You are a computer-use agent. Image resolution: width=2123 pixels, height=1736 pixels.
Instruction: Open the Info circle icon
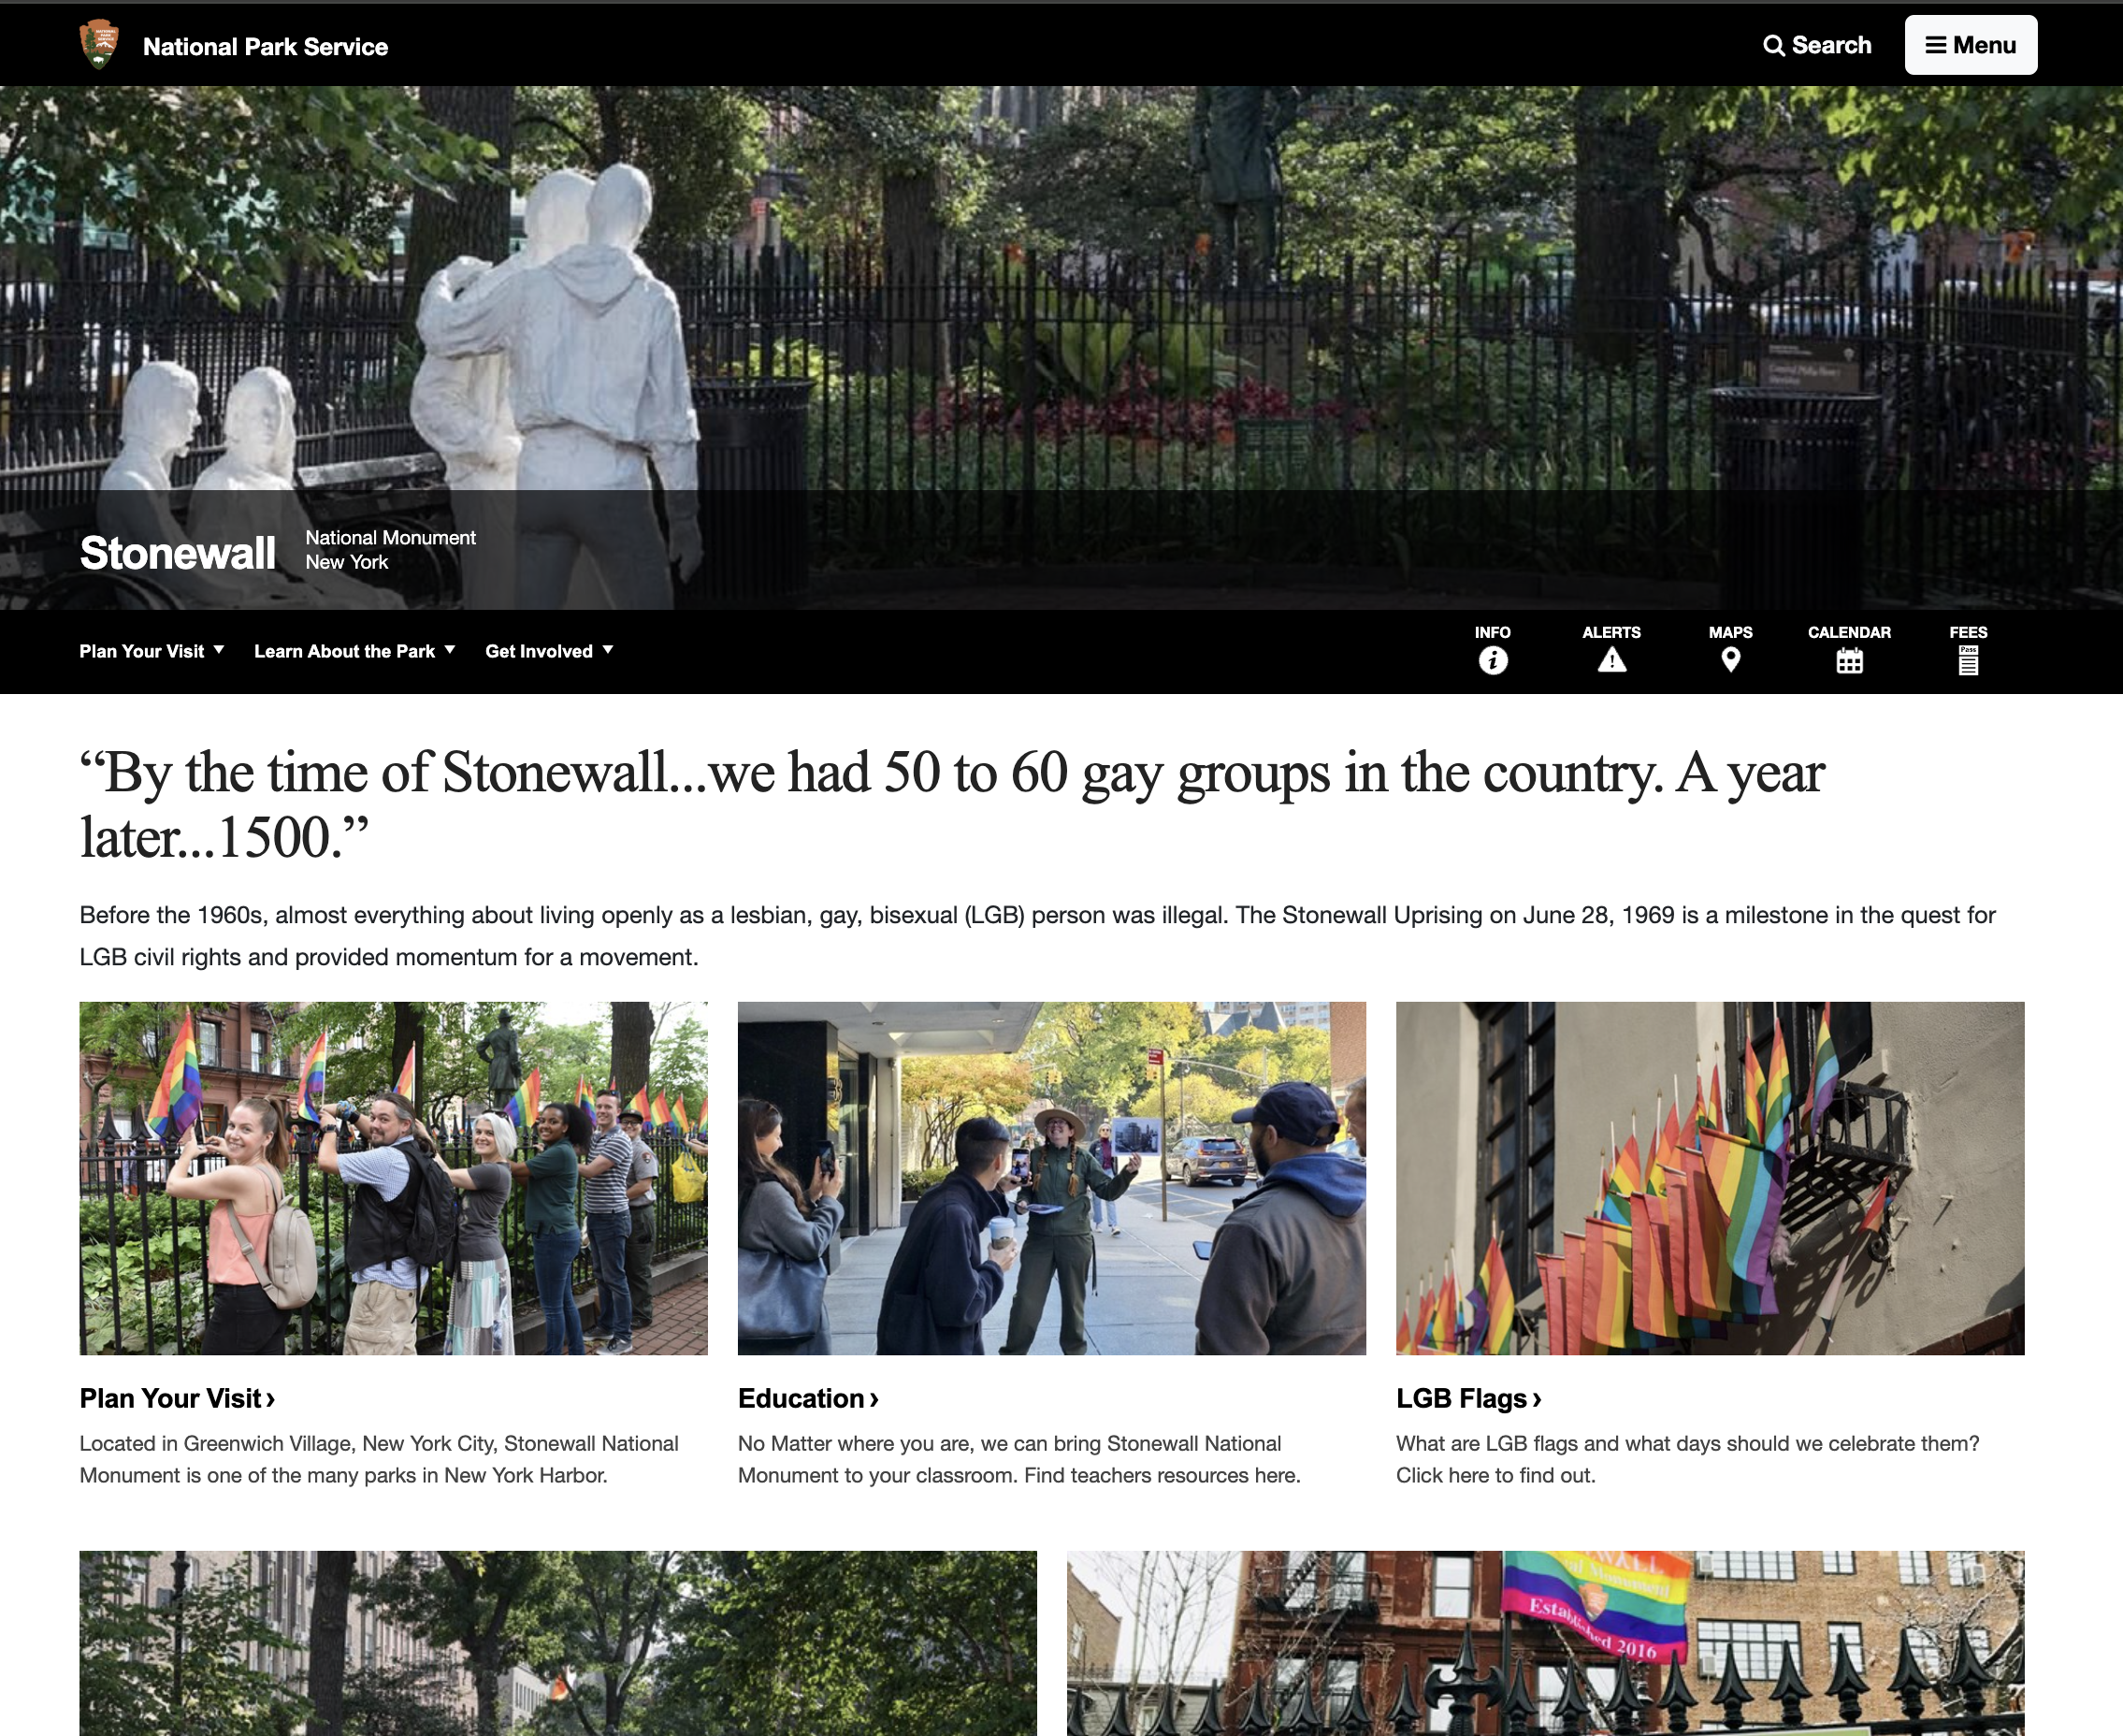(1492, 660)
